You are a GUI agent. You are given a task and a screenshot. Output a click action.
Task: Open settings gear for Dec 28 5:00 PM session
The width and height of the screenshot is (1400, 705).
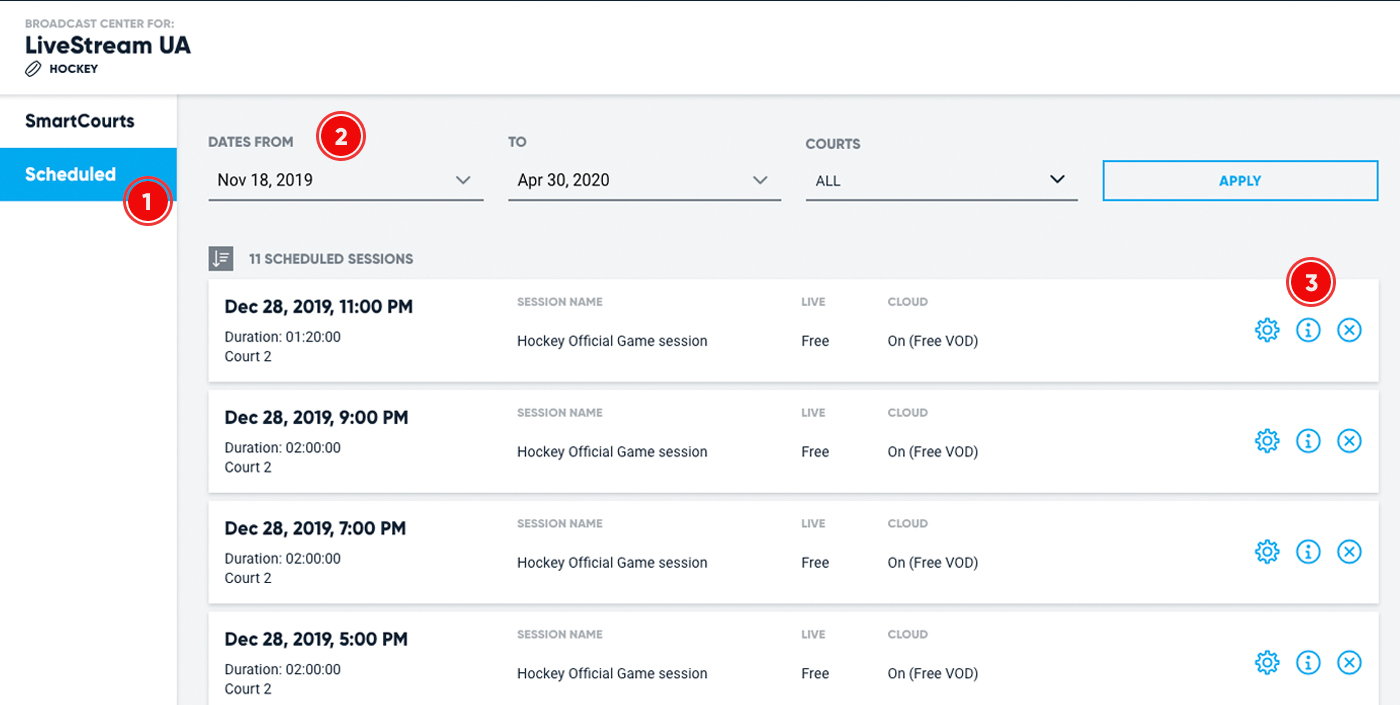[x=1267, y=662]
